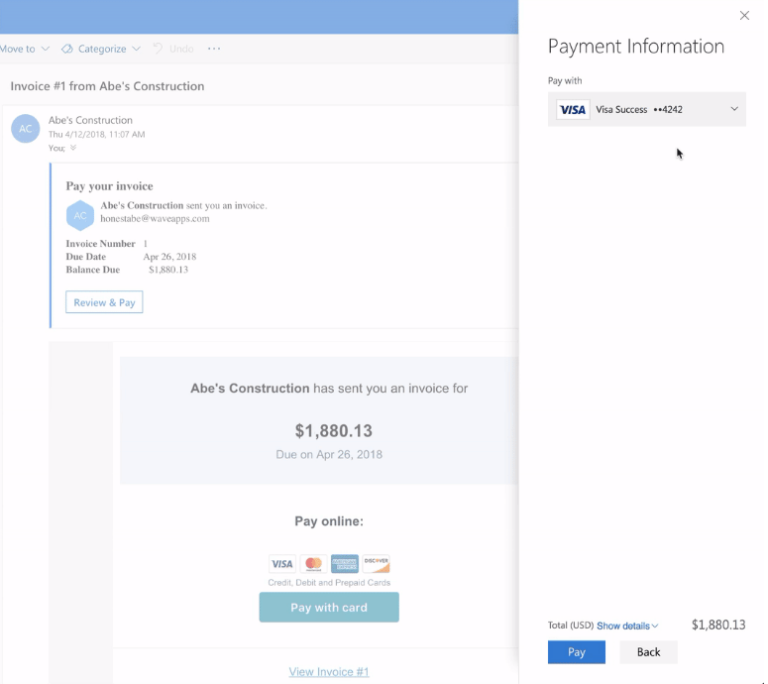Viewport: 768px width, 684px height.
Task: Click the Visa Success ••4242 card text
Action: [x=639, y=109]
